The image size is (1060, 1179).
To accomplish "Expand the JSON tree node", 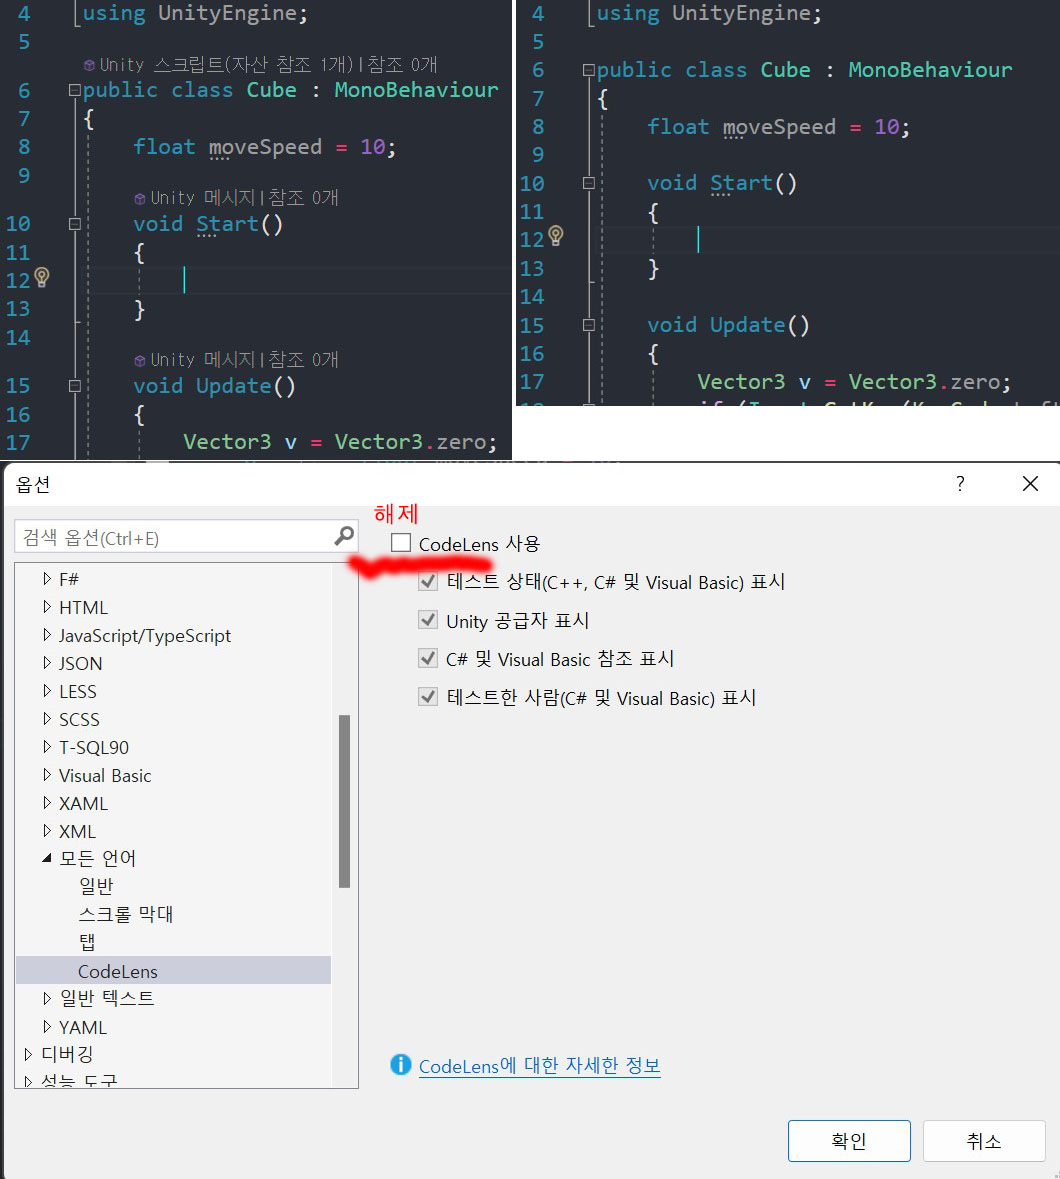I will [47, 662].
